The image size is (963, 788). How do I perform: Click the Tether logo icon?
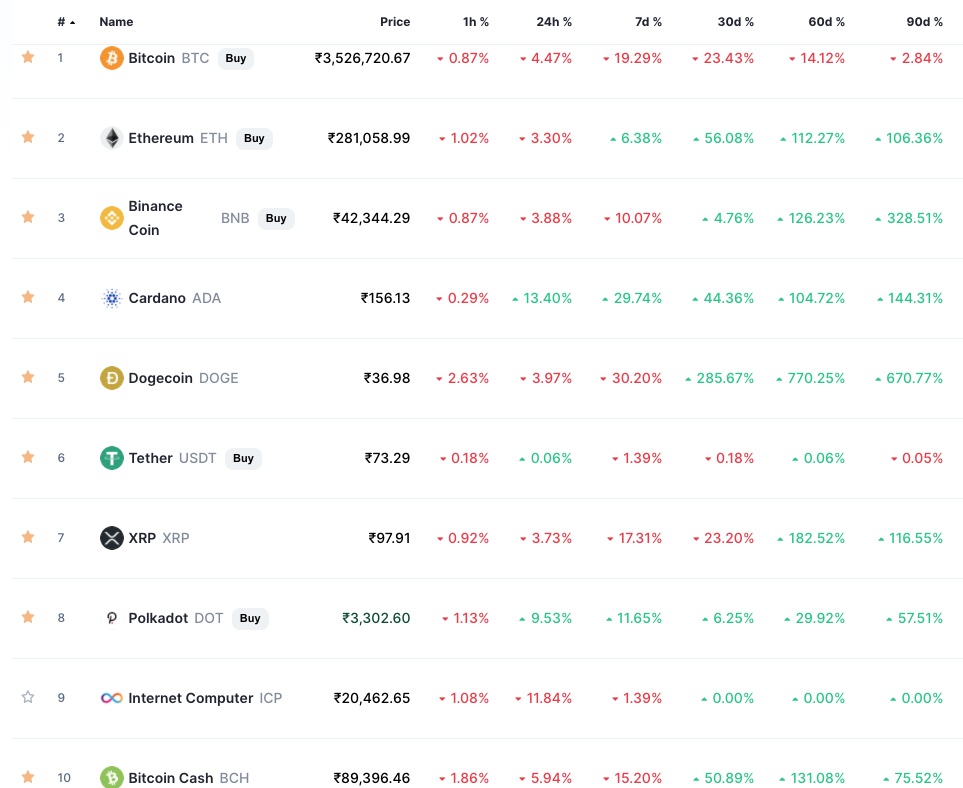(x=112, y=458)
